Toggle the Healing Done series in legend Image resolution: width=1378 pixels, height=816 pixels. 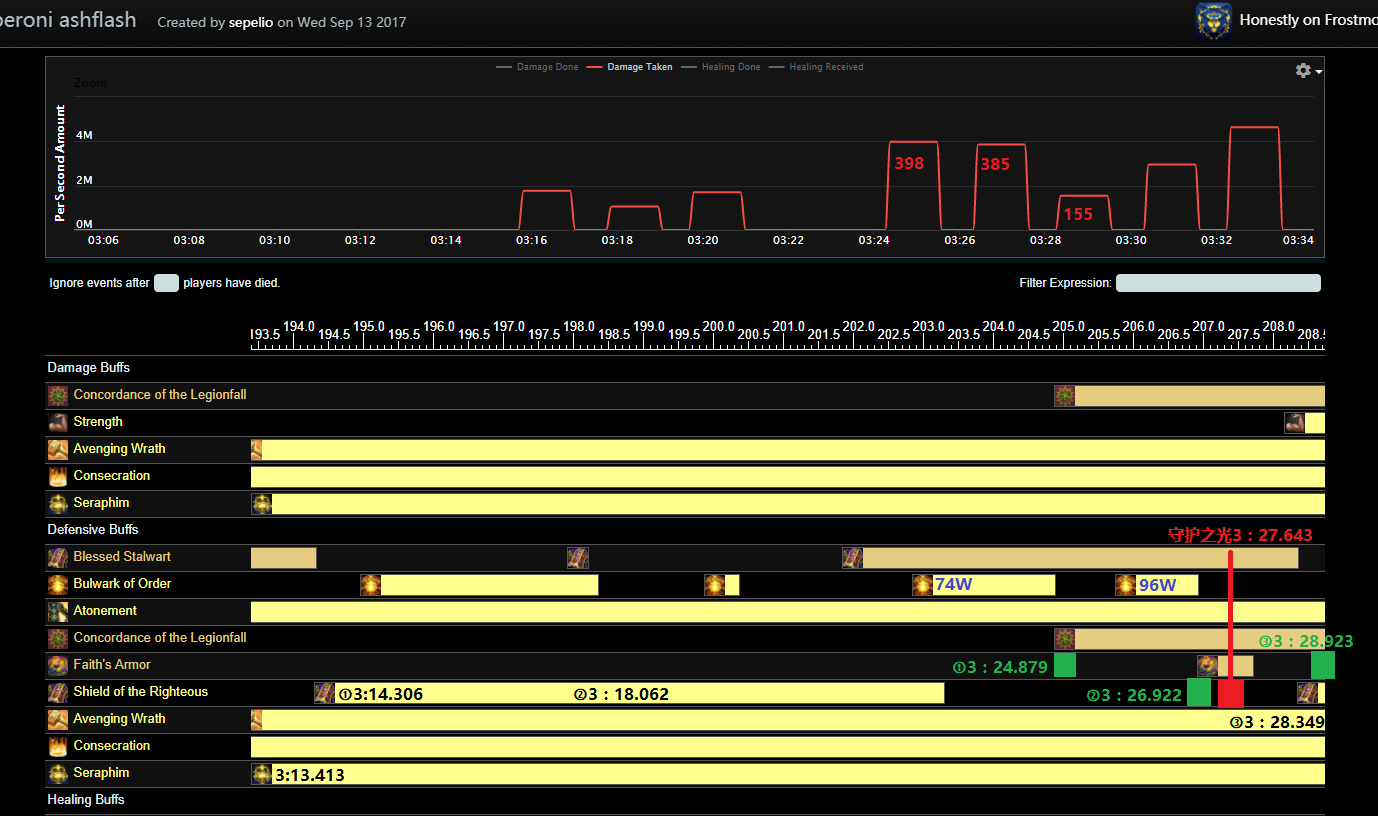click(720, 67)
